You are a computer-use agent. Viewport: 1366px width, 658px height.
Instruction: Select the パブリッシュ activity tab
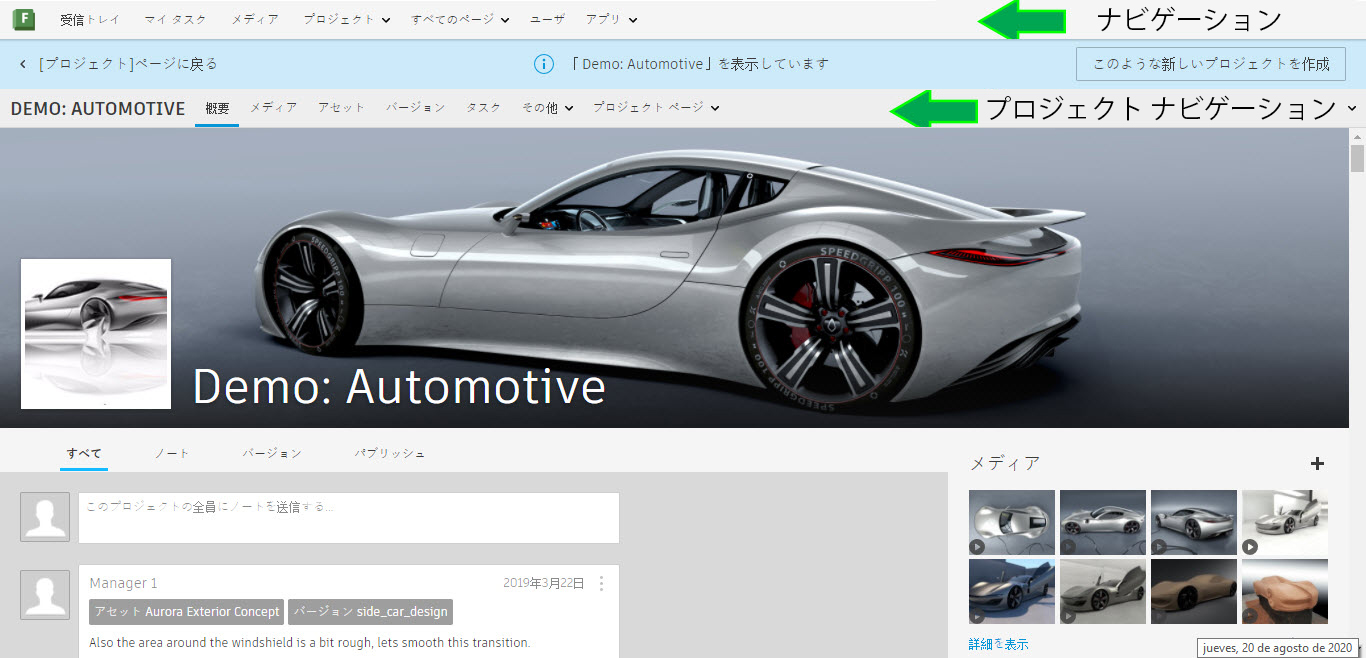click(390, 453)
